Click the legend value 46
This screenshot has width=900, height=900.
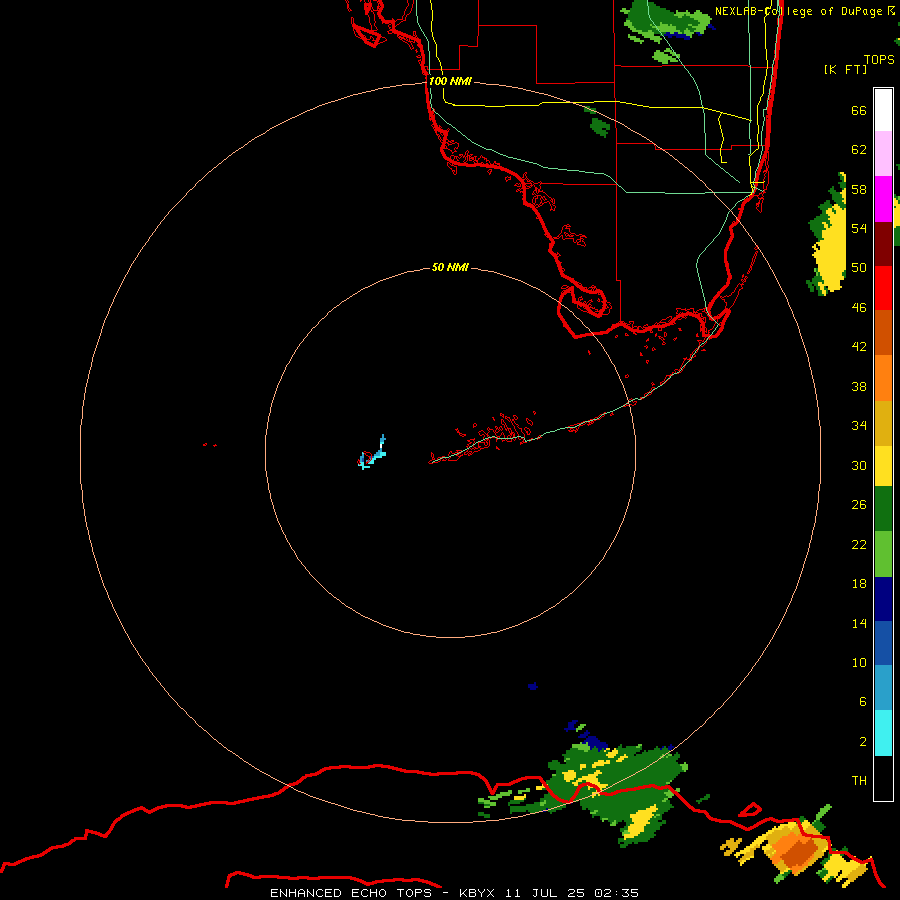(x=859, y=308)
